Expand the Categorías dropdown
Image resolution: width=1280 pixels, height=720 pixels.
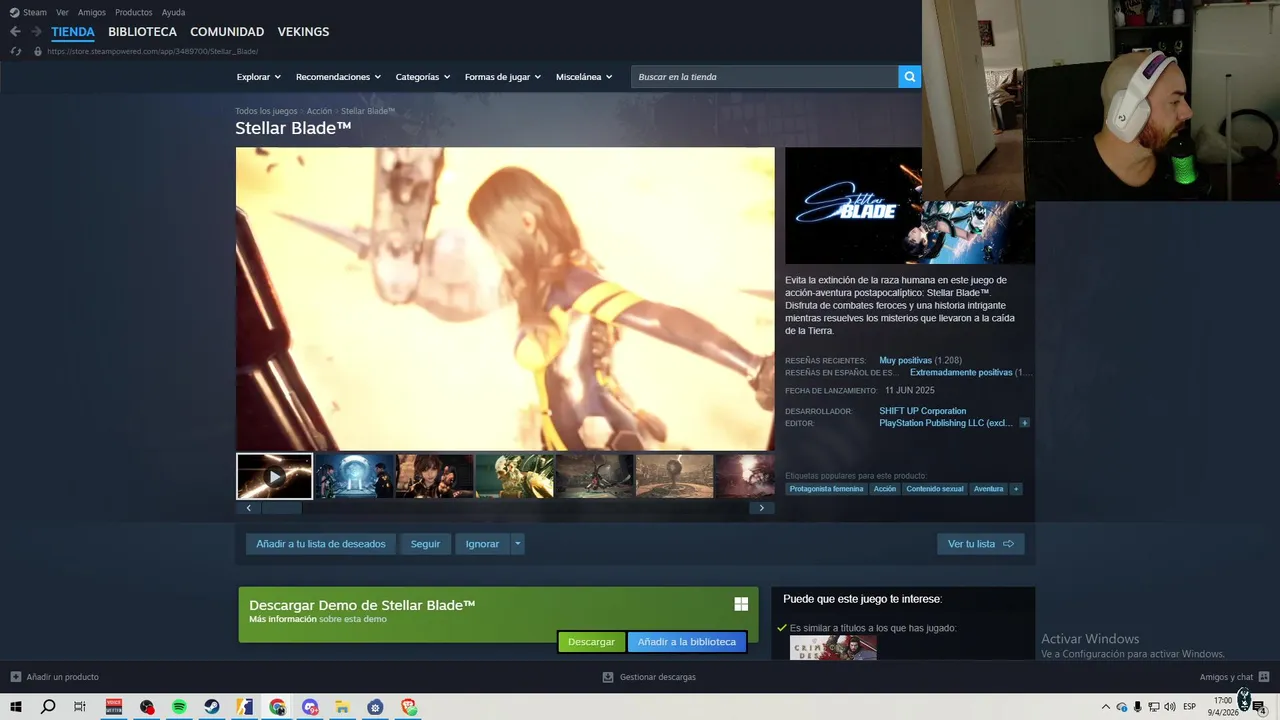(x=422, y=77)
